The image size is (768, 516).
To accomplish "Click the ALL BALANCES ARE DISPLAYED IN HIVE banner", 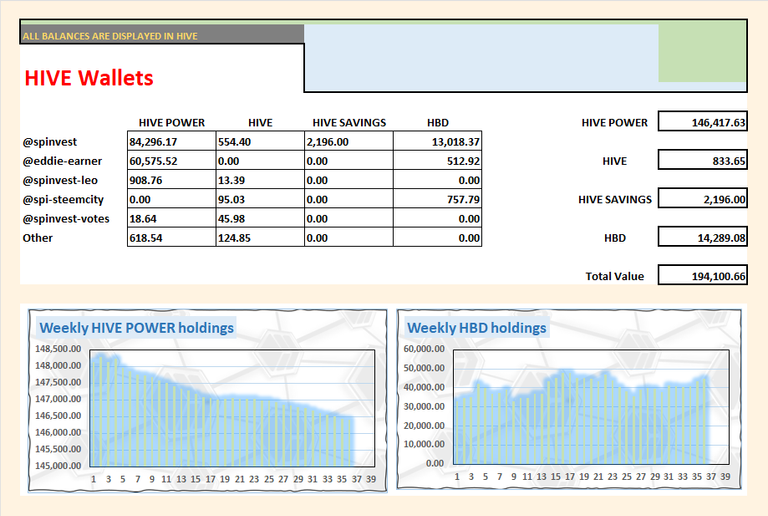I will point(162,34).
